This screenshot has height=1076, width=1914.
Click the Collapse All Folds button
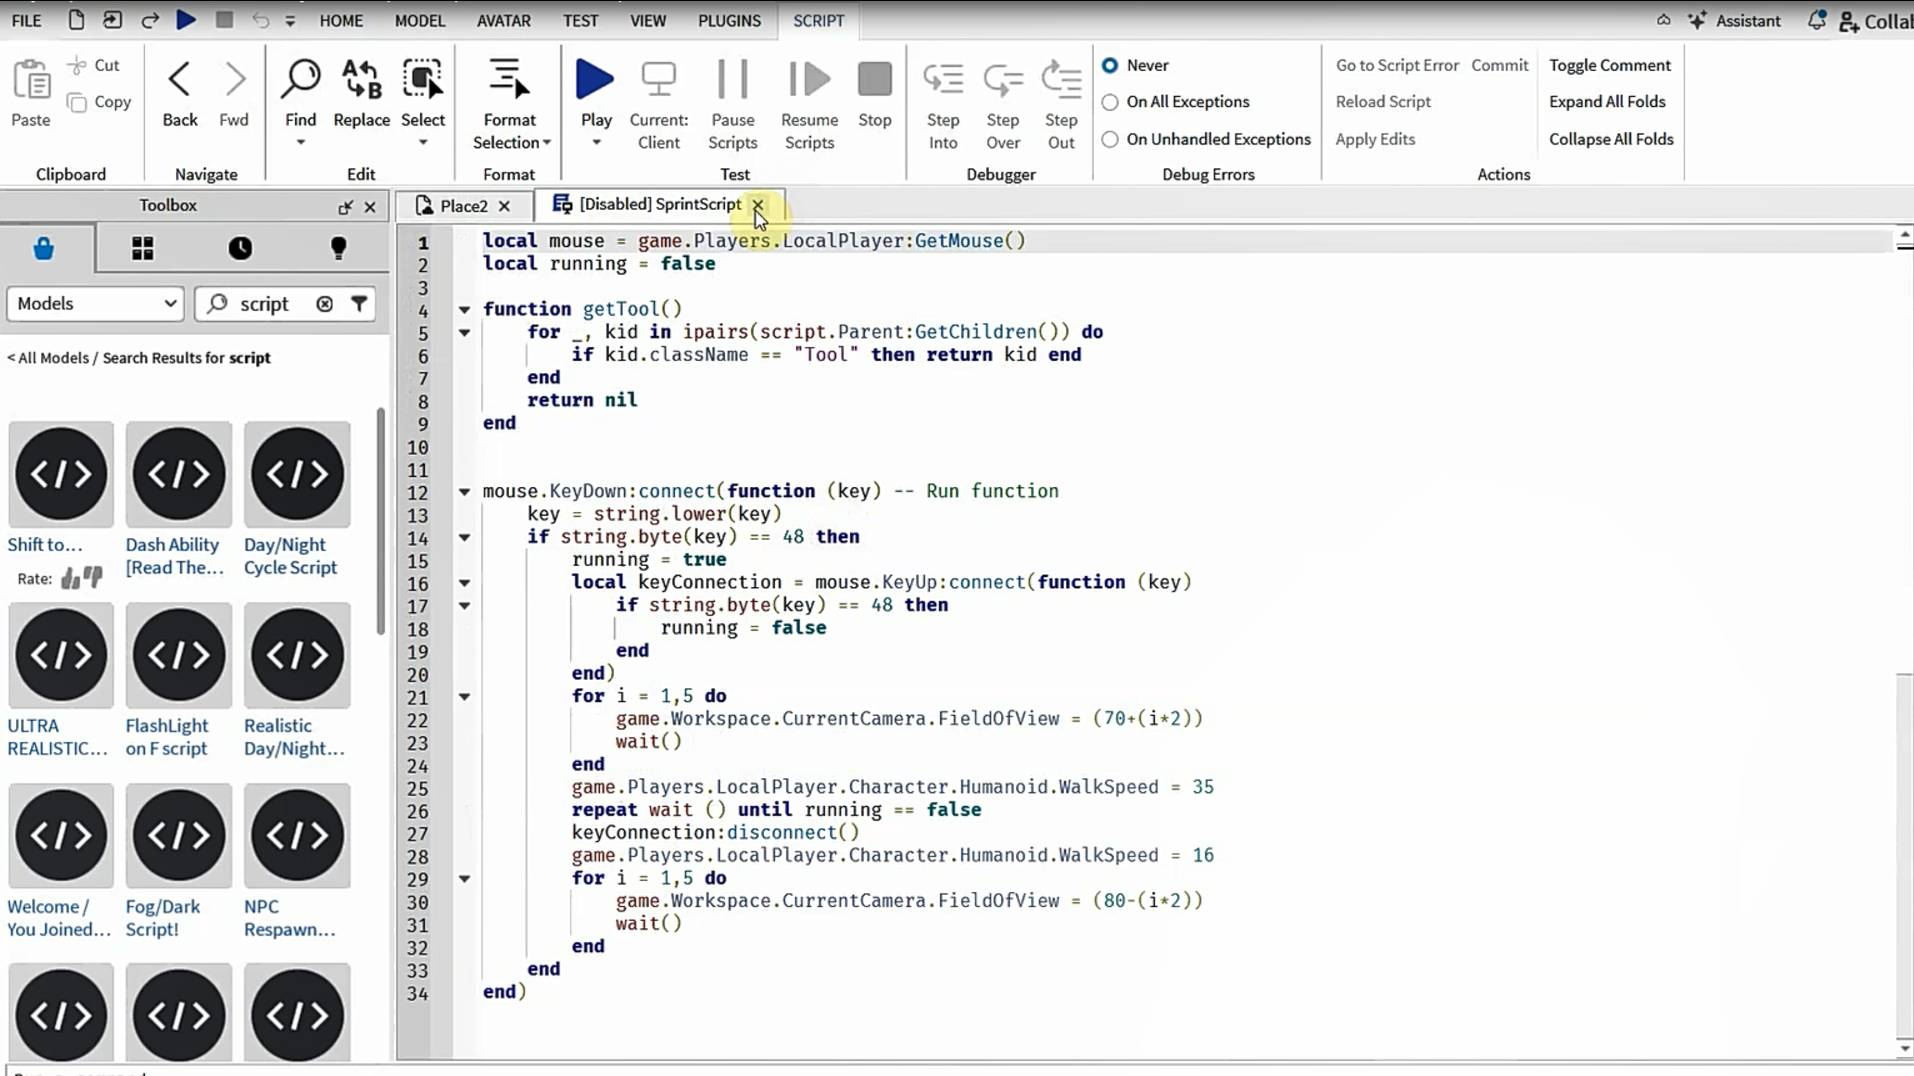[1610, 139]
